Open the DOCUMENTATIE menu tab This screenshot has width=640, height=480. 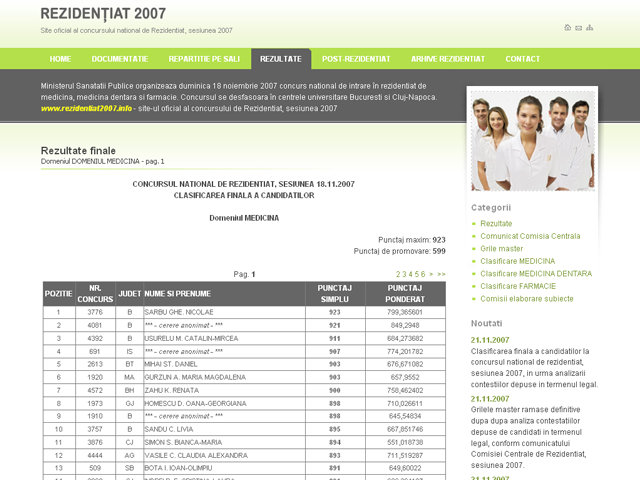120,59
